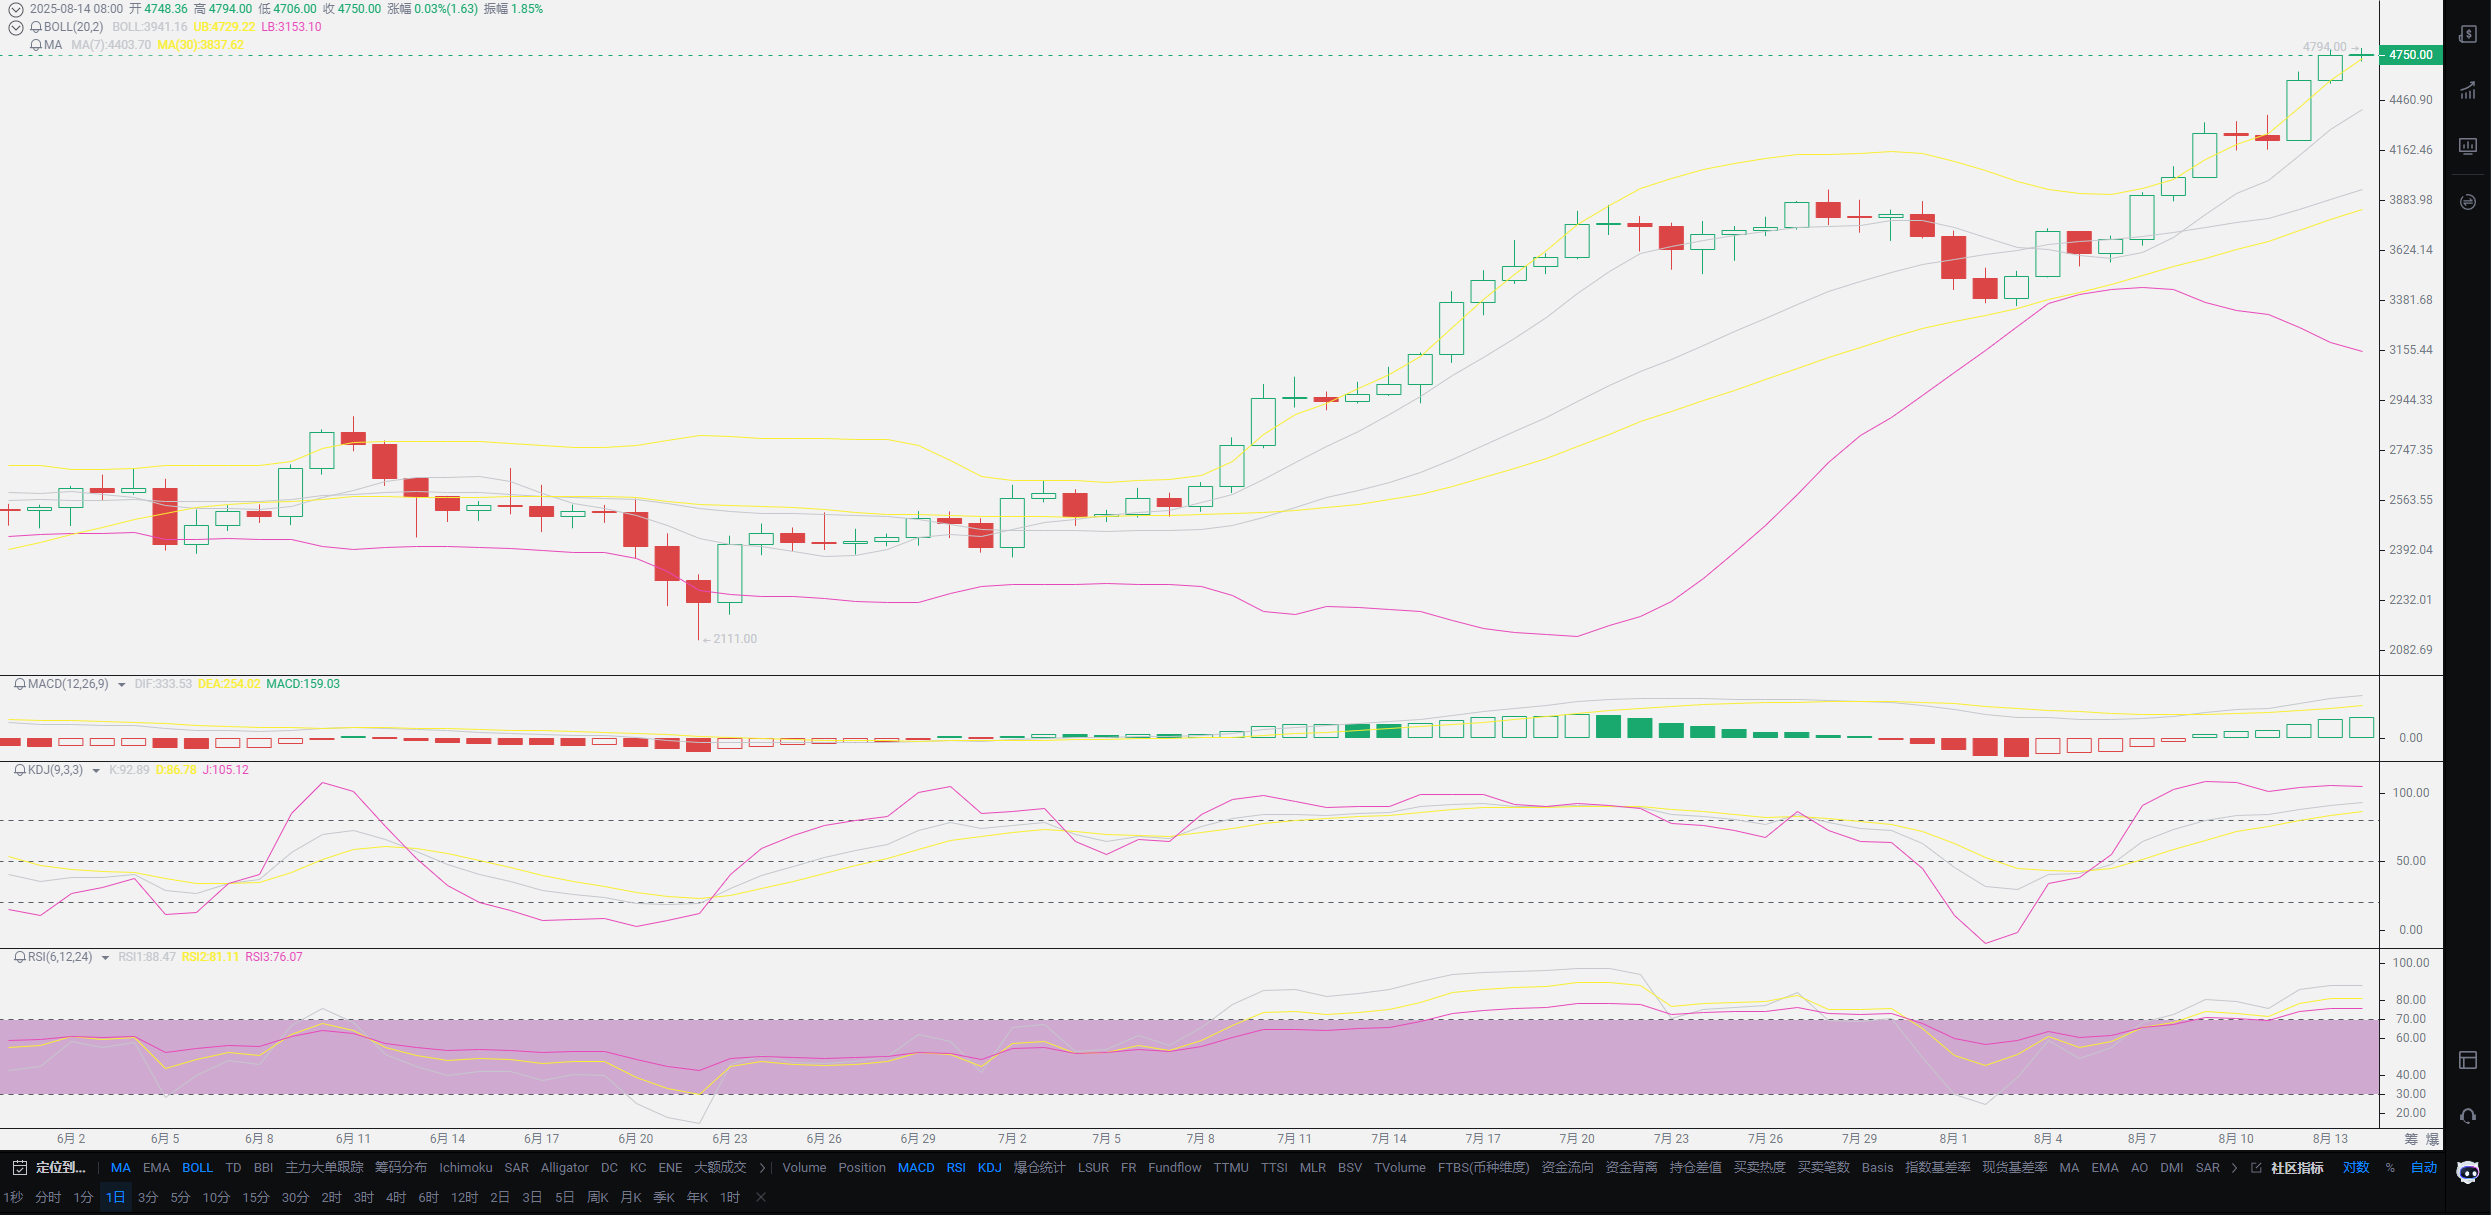Collapse the BOLL indicator row chevron
Screen dimensions: 2491x1215
[x=16, y=27]
